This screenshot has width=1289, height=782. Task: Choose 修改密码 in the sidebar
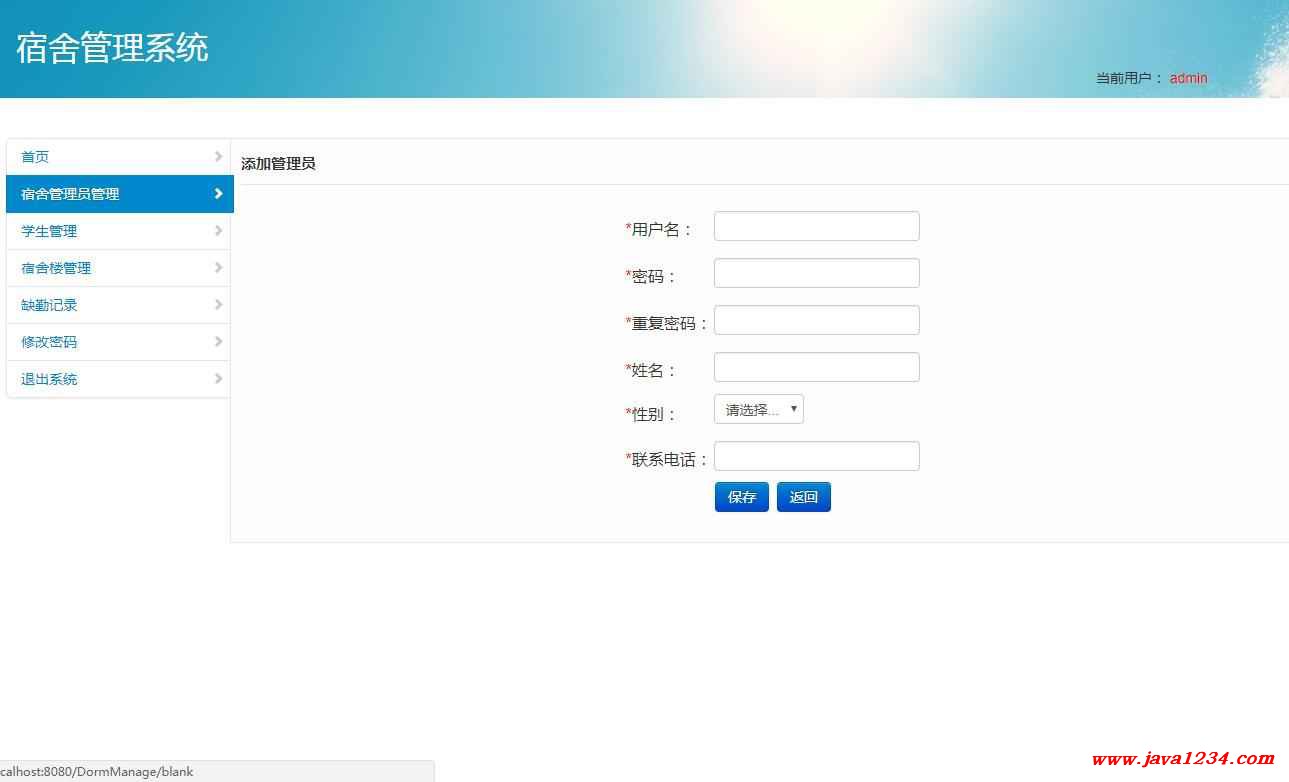coord(49,342)
